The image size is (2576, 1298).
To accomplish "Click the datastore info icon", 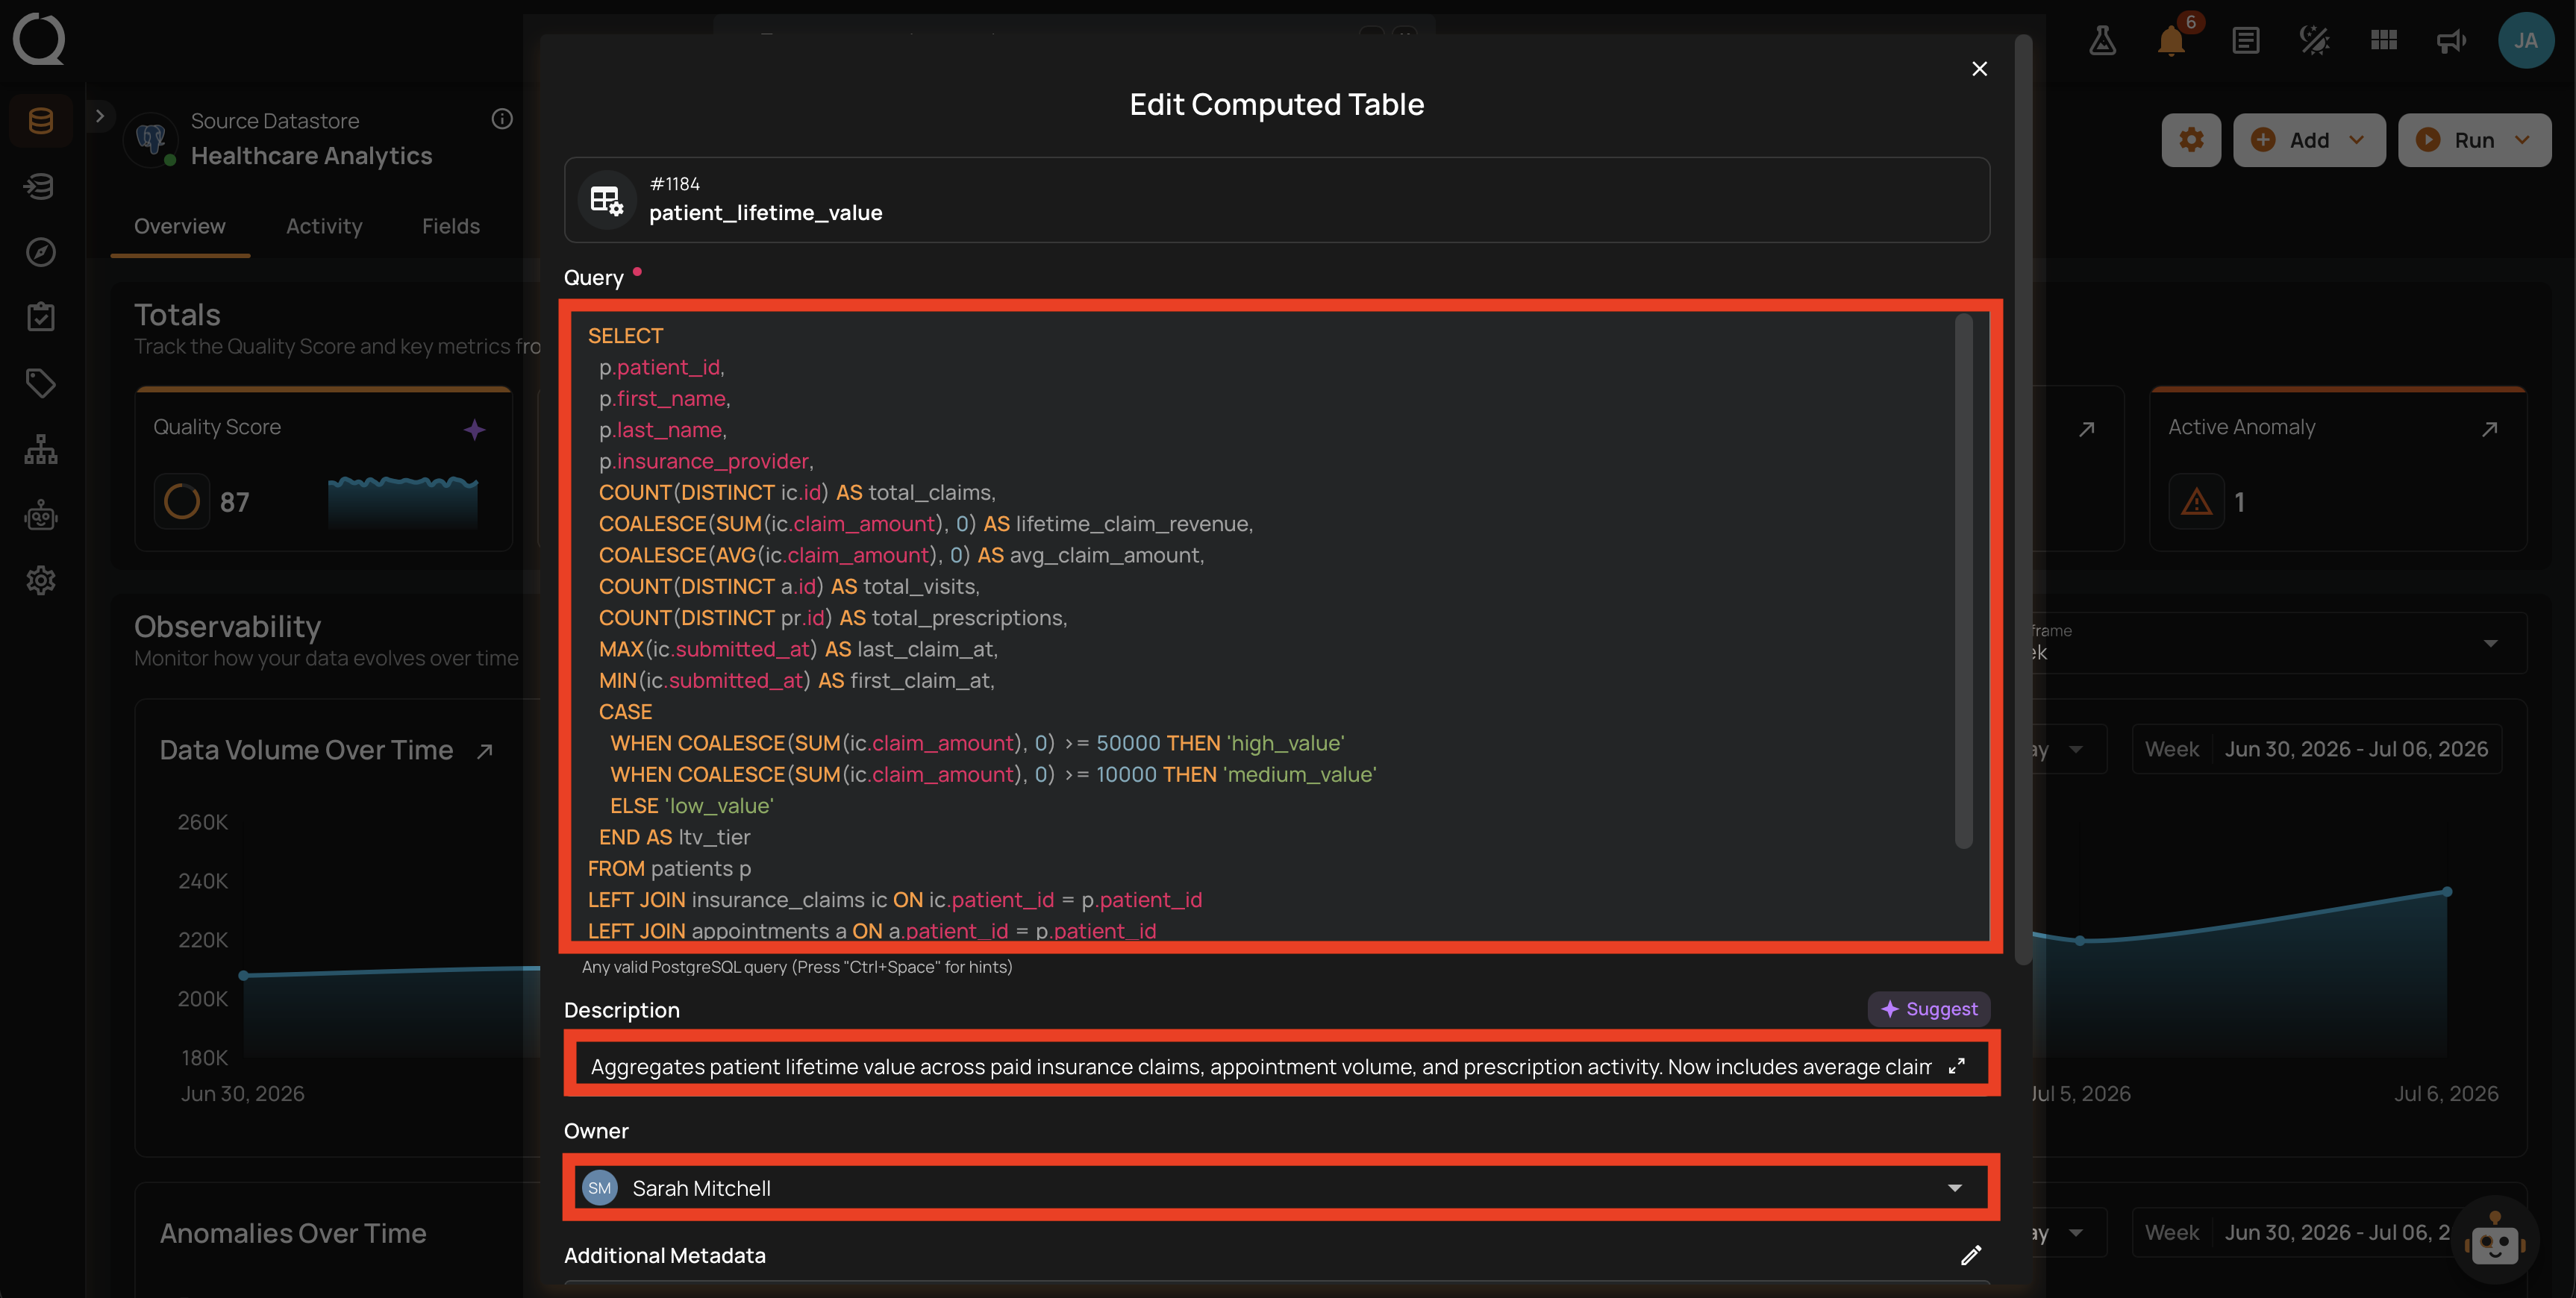I will 502,119.
